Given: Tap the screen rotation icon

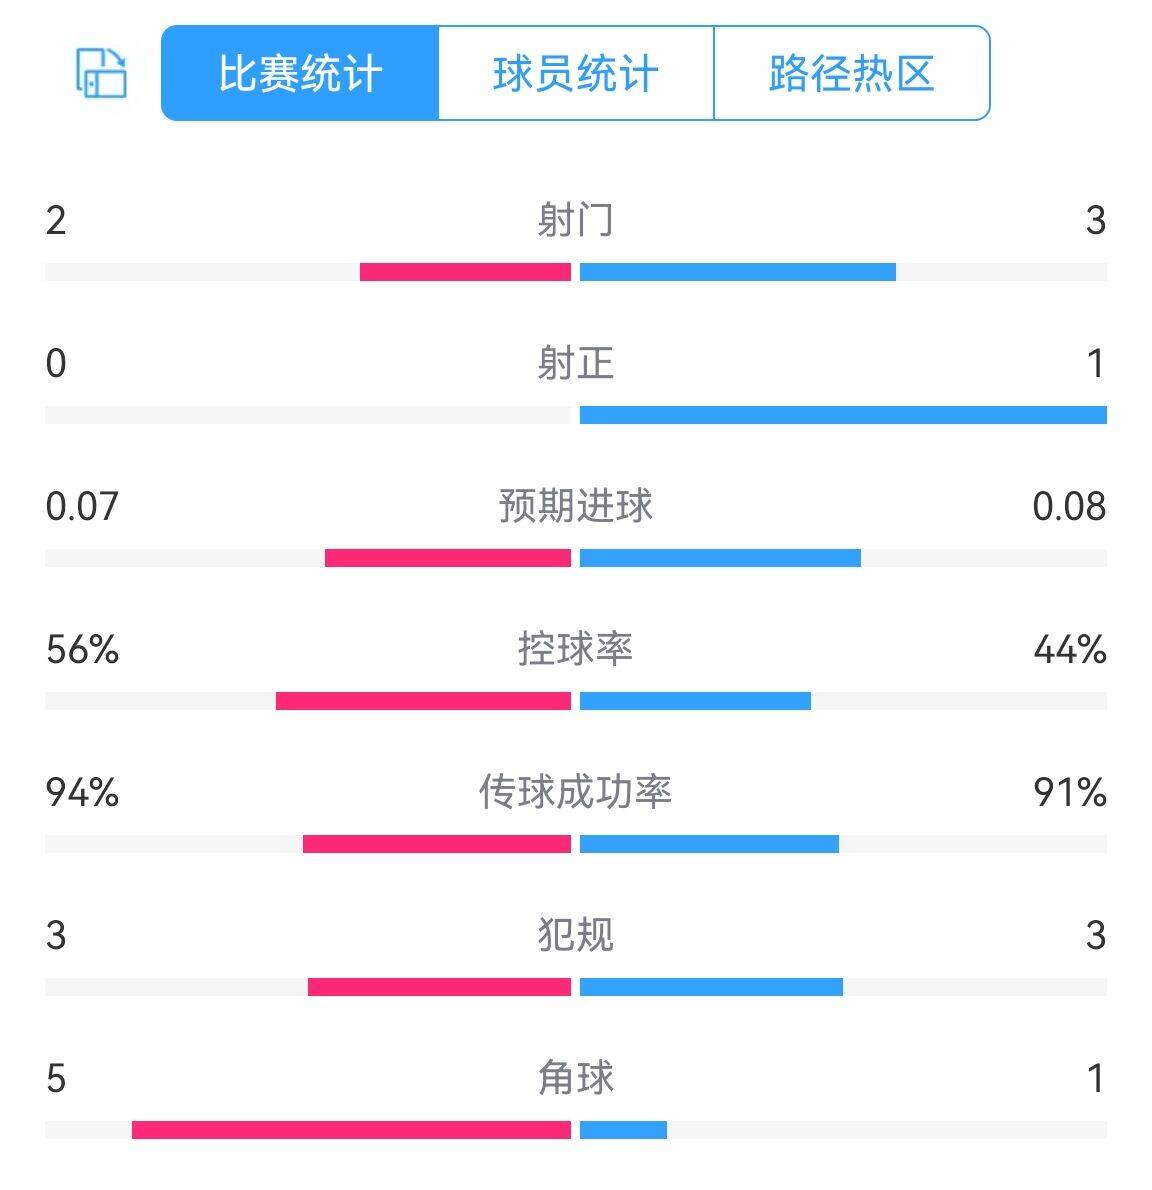Looking at the screenshot, I should coord(102,73).
